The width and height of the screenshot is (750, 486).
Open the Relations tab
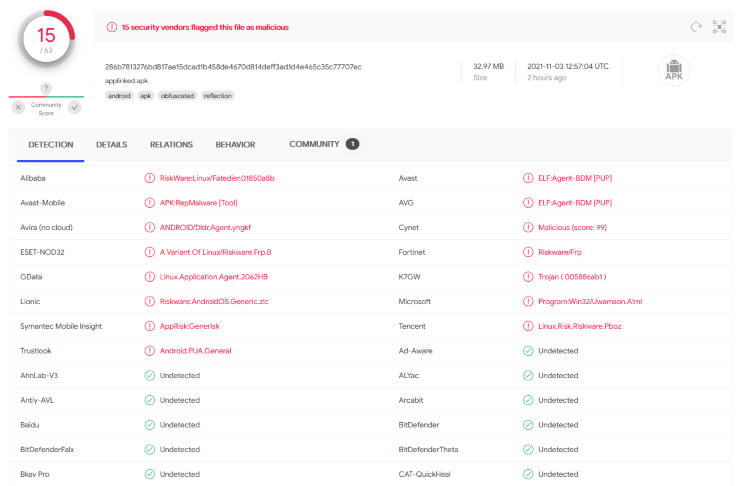coord(171,145)
